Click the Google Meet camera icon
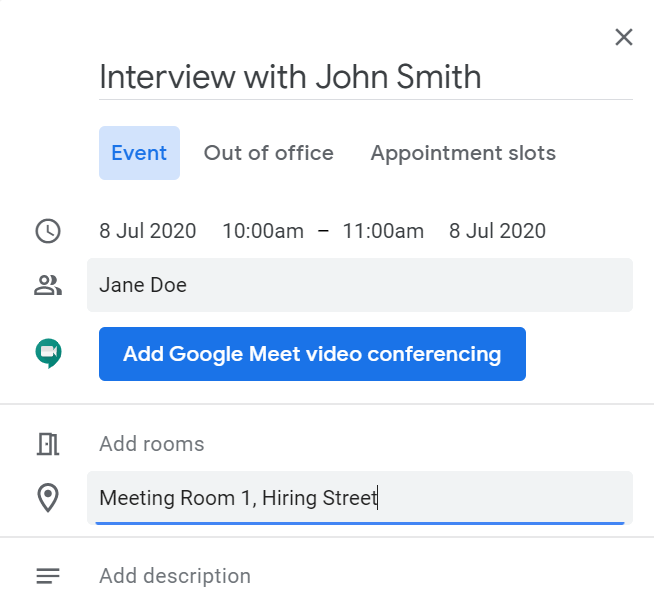The width and height of the screenshot is (654, 608). click(x=48, y=353)
